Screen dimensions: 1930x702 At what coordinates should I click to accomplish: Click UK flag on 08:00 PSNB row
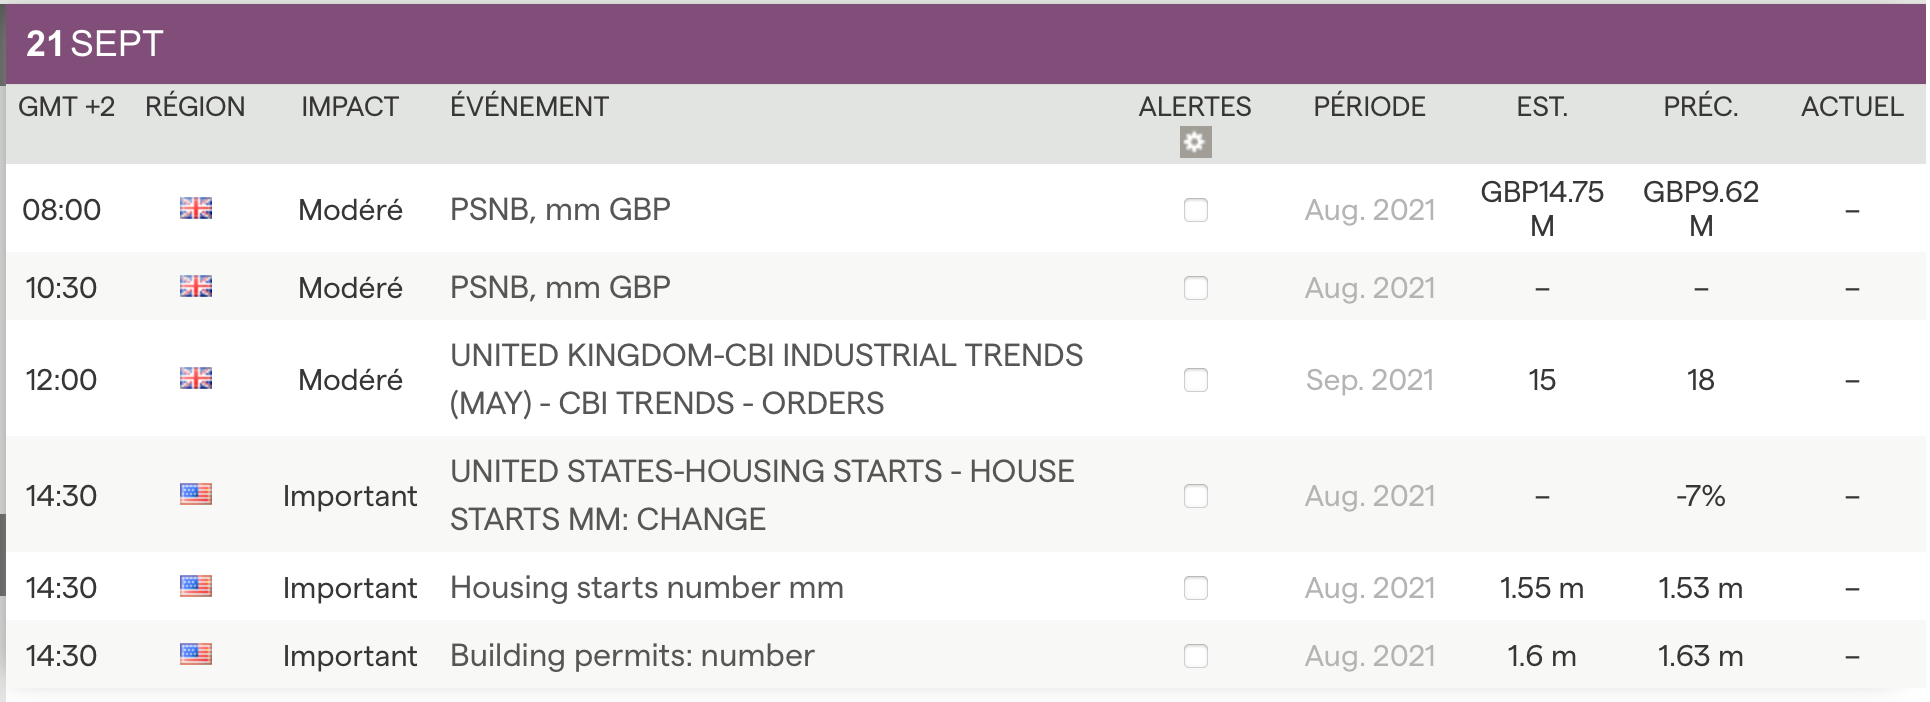tap(196, 208)
